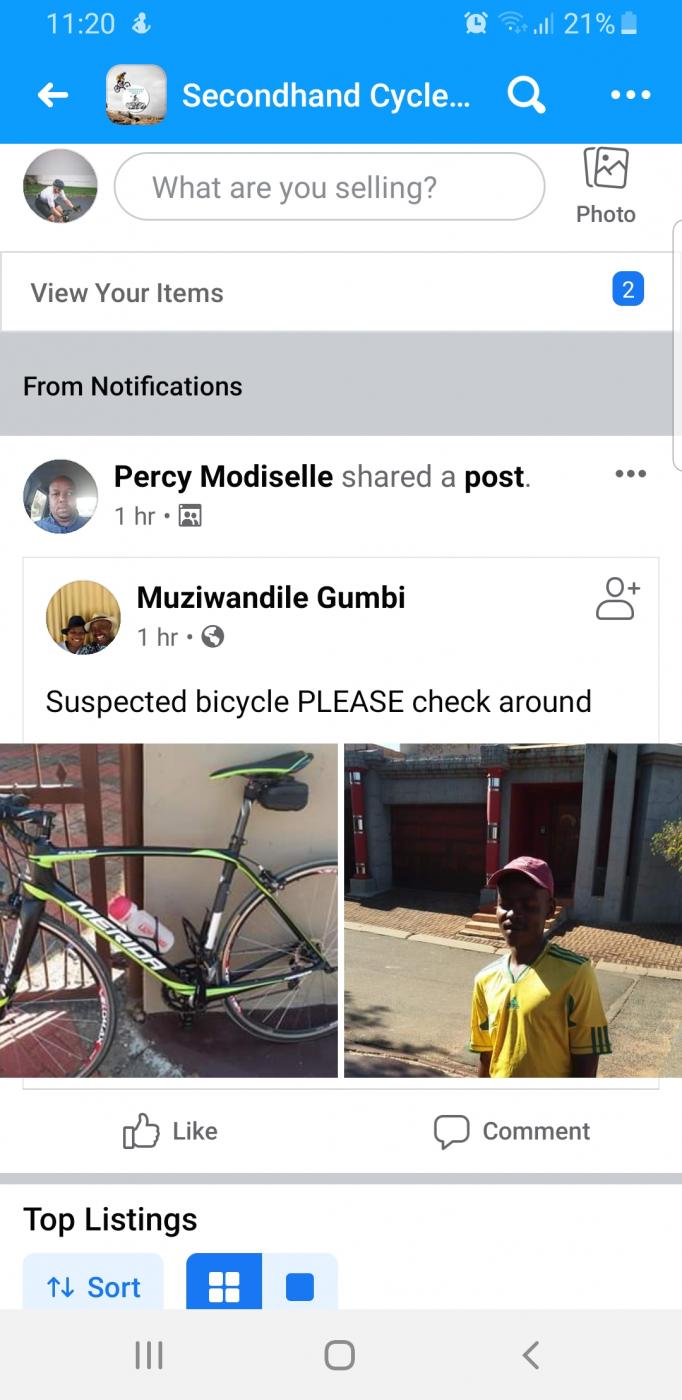Open the Merida bicycle photo
Screen dimensions: 682x1400
point(168,910)
